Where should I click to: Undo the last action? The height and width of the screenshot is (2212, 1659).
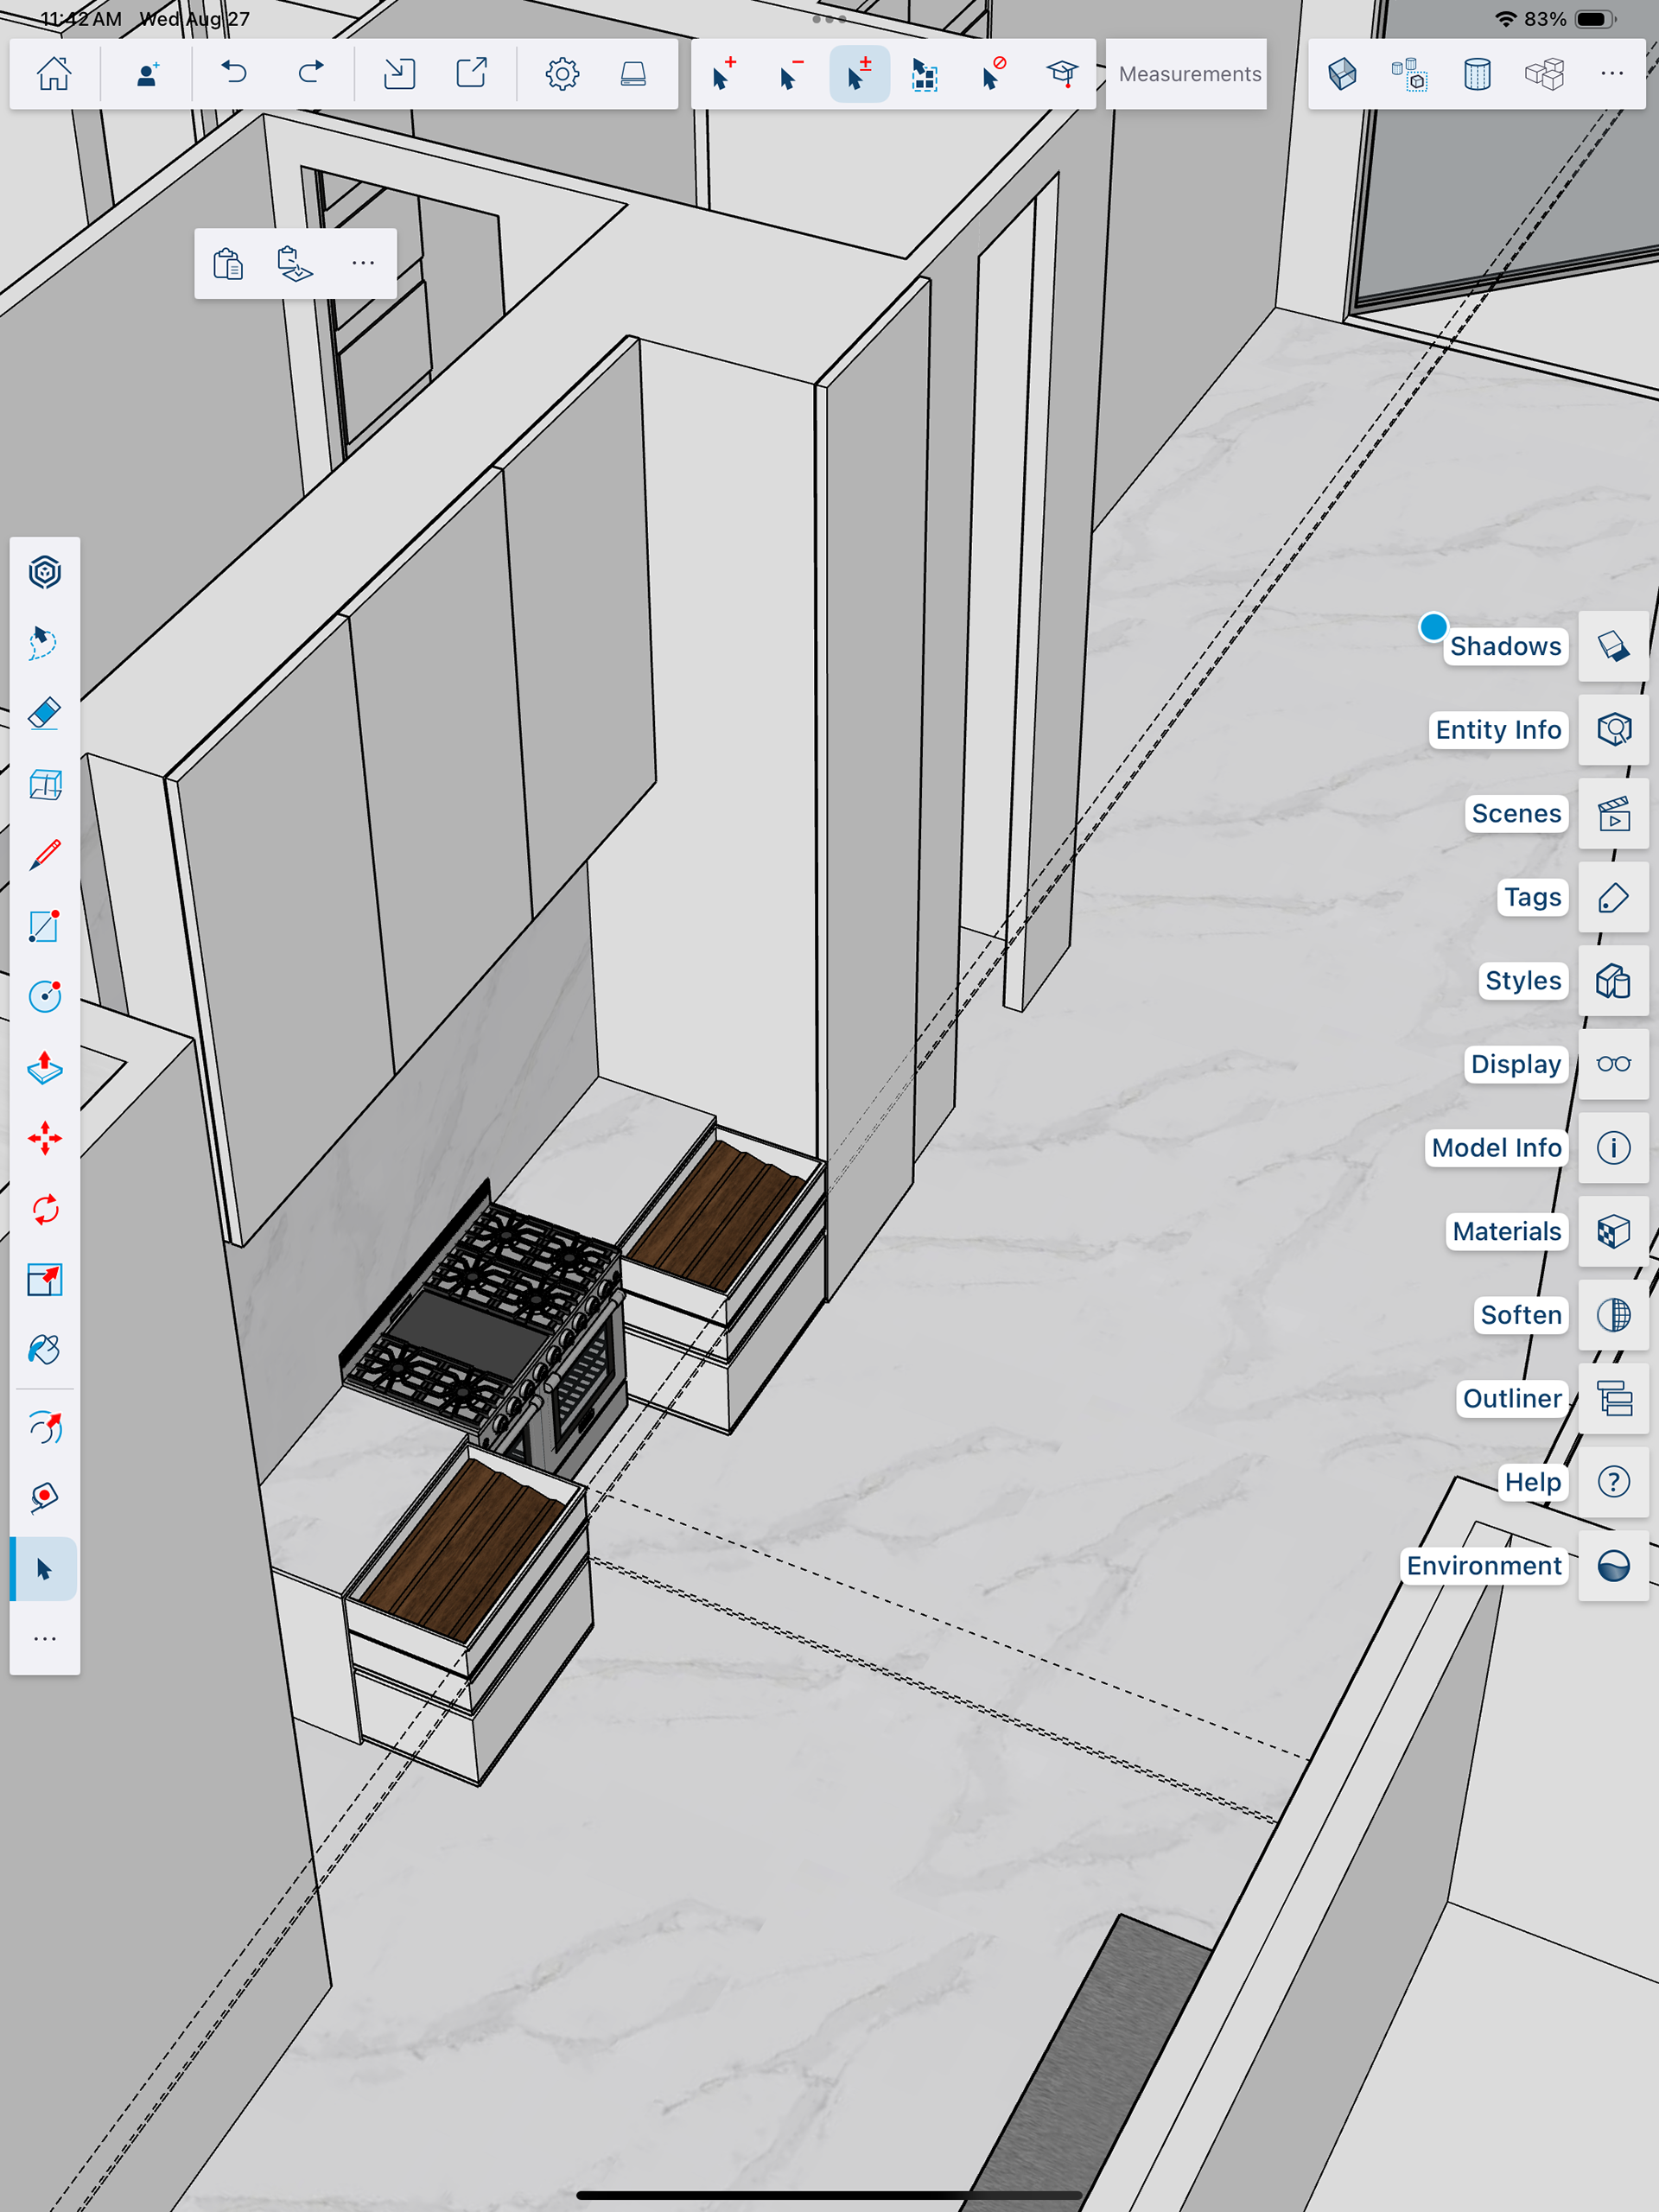point(234,74)
